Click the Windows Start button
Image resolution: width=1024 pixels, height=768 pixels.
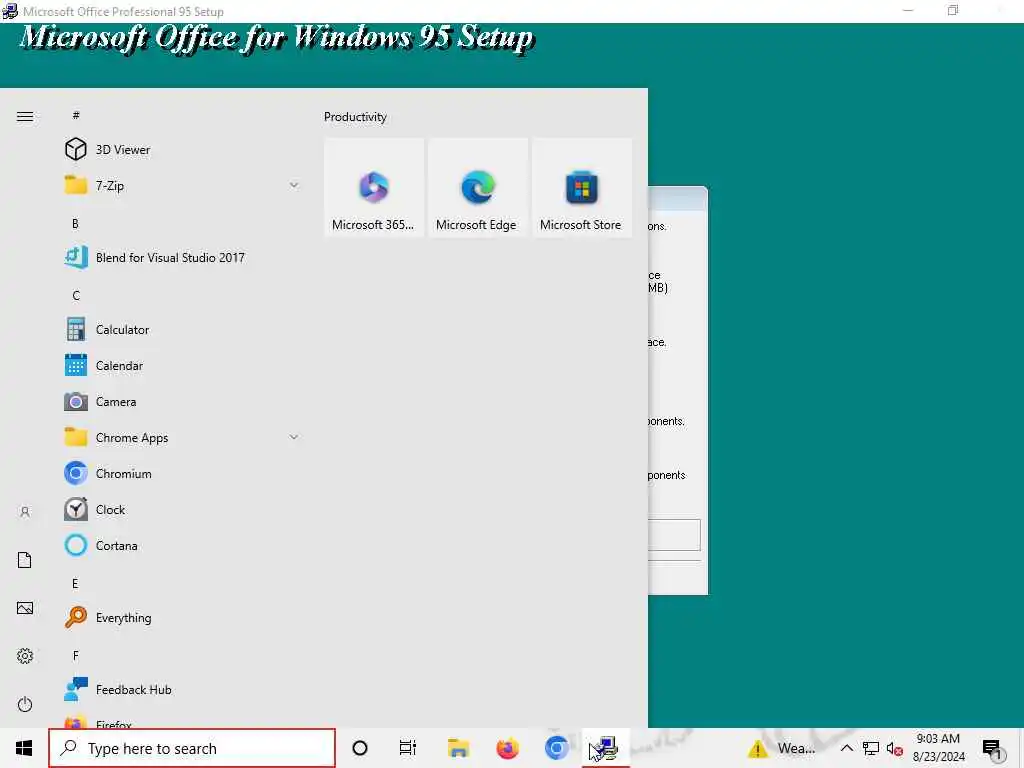(24, 748)
